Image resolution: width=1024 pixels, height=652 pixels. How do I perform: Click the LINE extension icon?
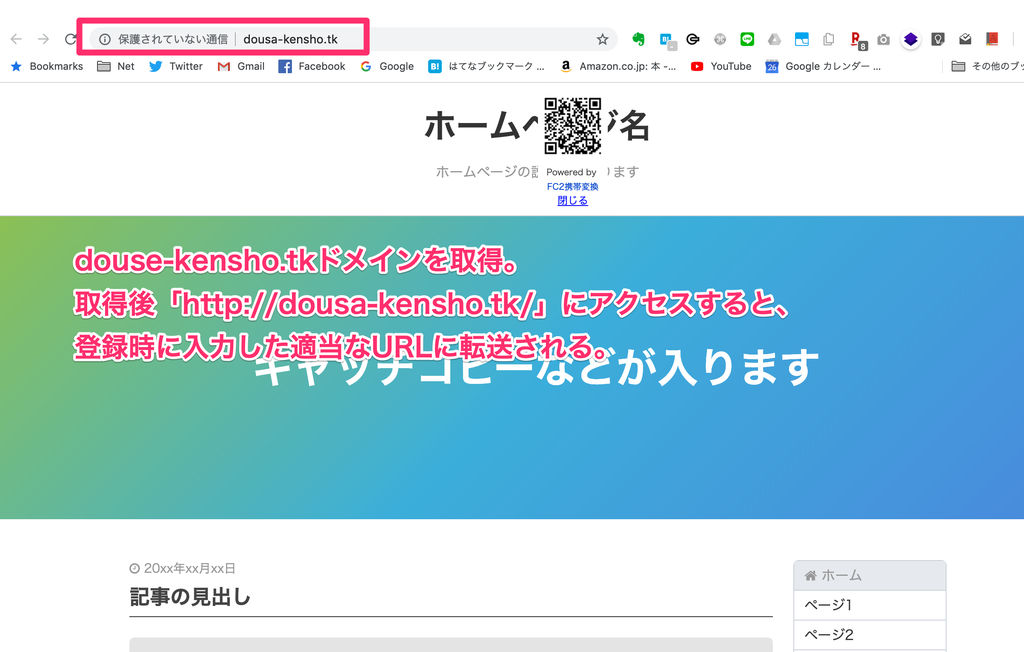pos(746,37)
